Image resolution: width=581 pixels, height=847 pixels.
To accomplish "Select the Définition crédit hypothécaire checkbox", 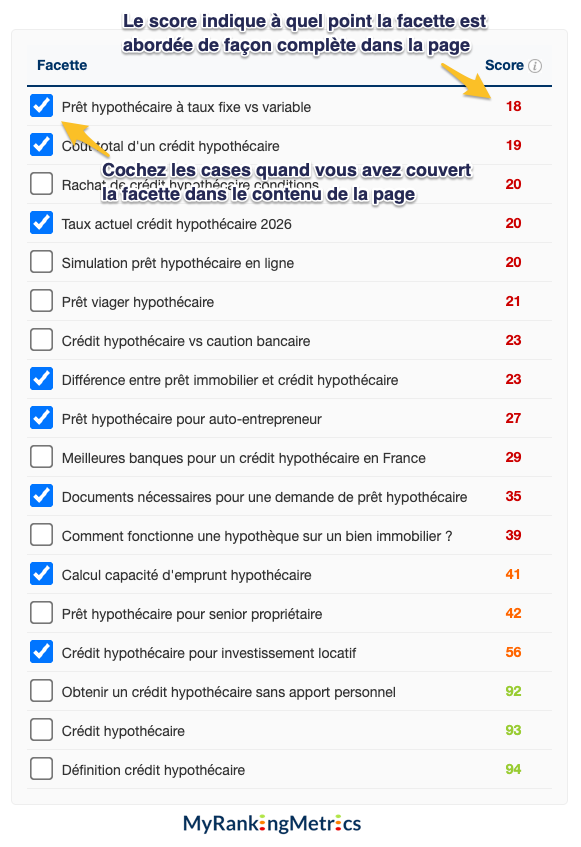I will point(42,769).
